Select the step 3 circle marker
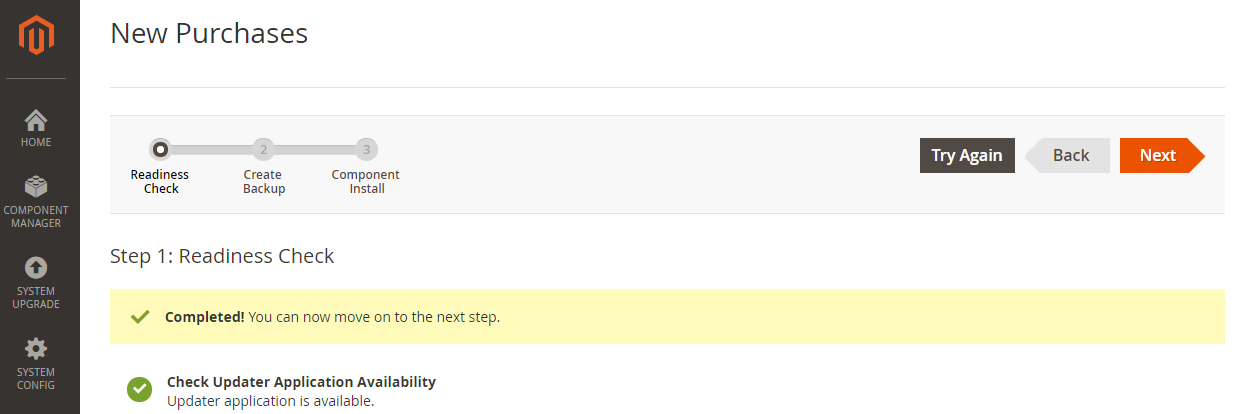The height and width of the screenshot is (414, 1235). click(367, 150)
